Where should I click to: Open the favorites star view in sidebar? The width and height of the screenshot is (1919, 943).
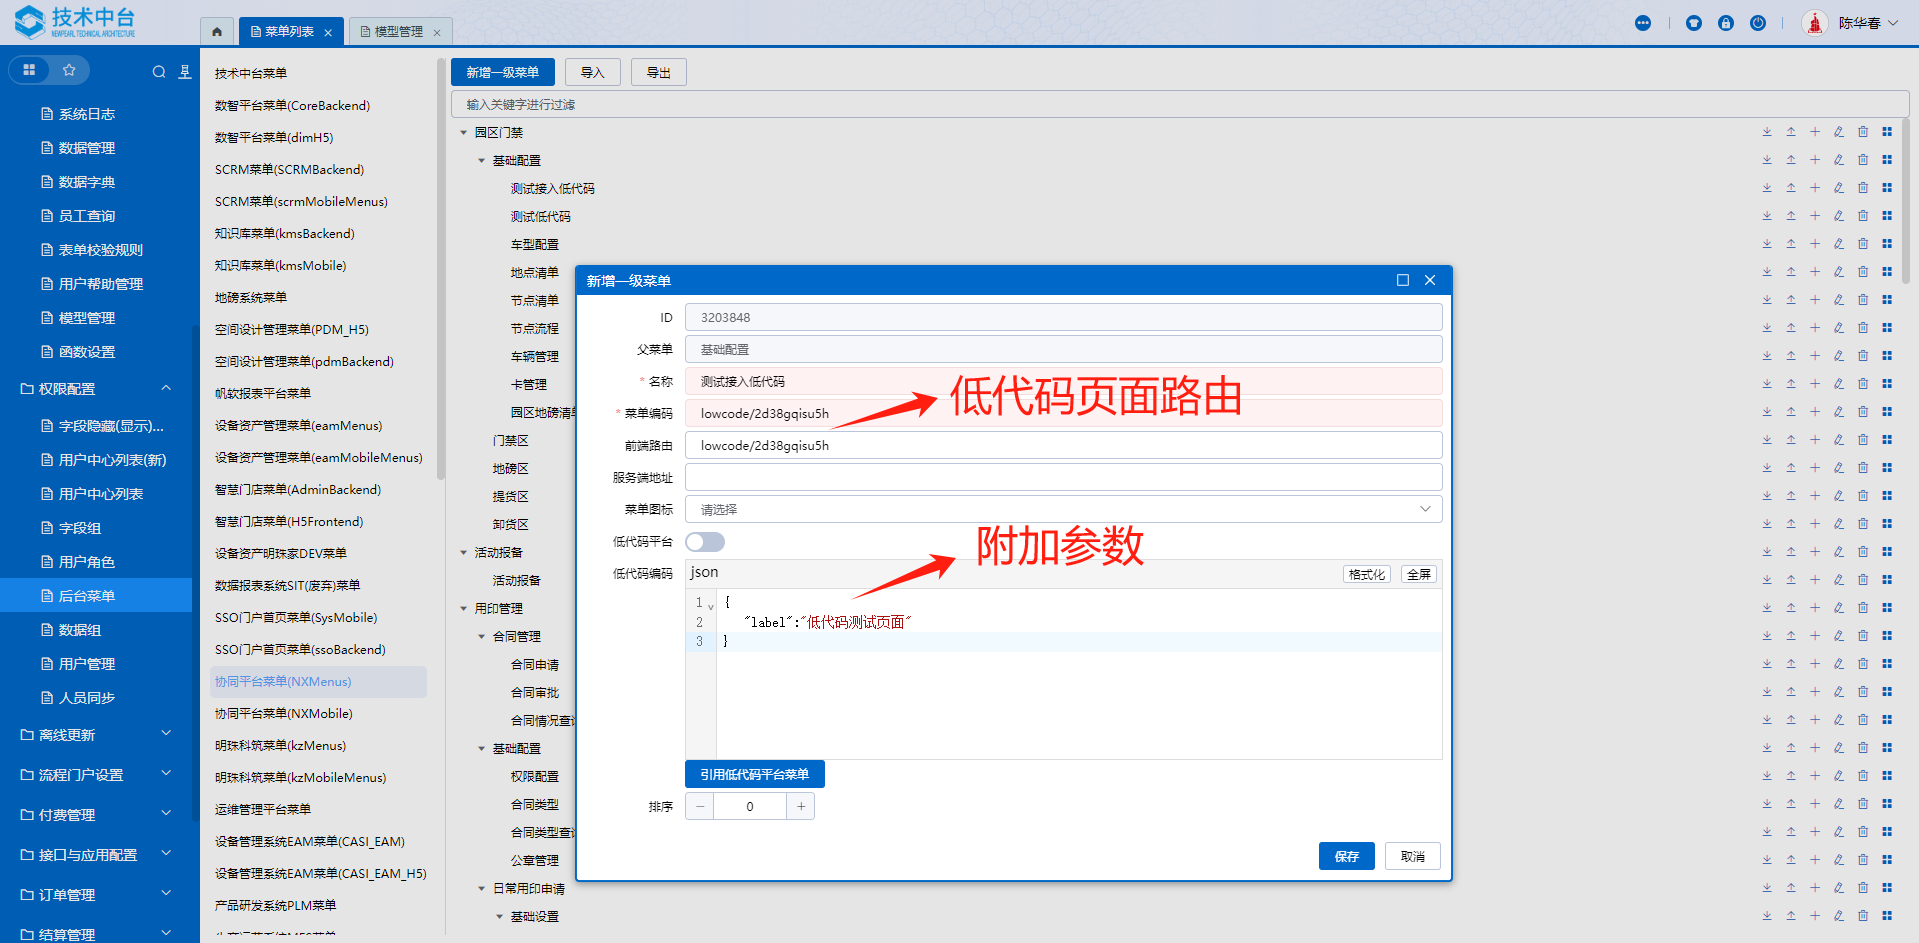[x=69, y=70]
